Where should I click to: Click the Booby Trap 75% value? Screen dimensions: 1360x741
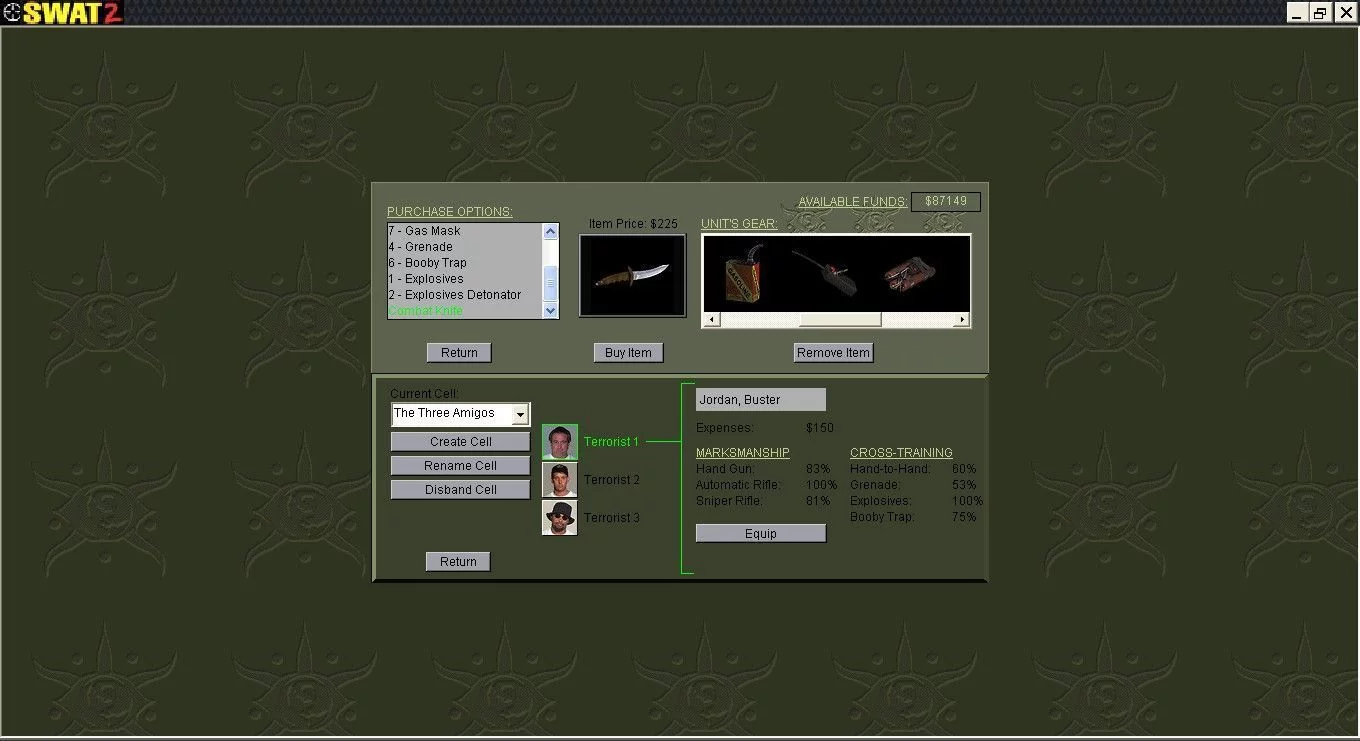click(964, 517)
